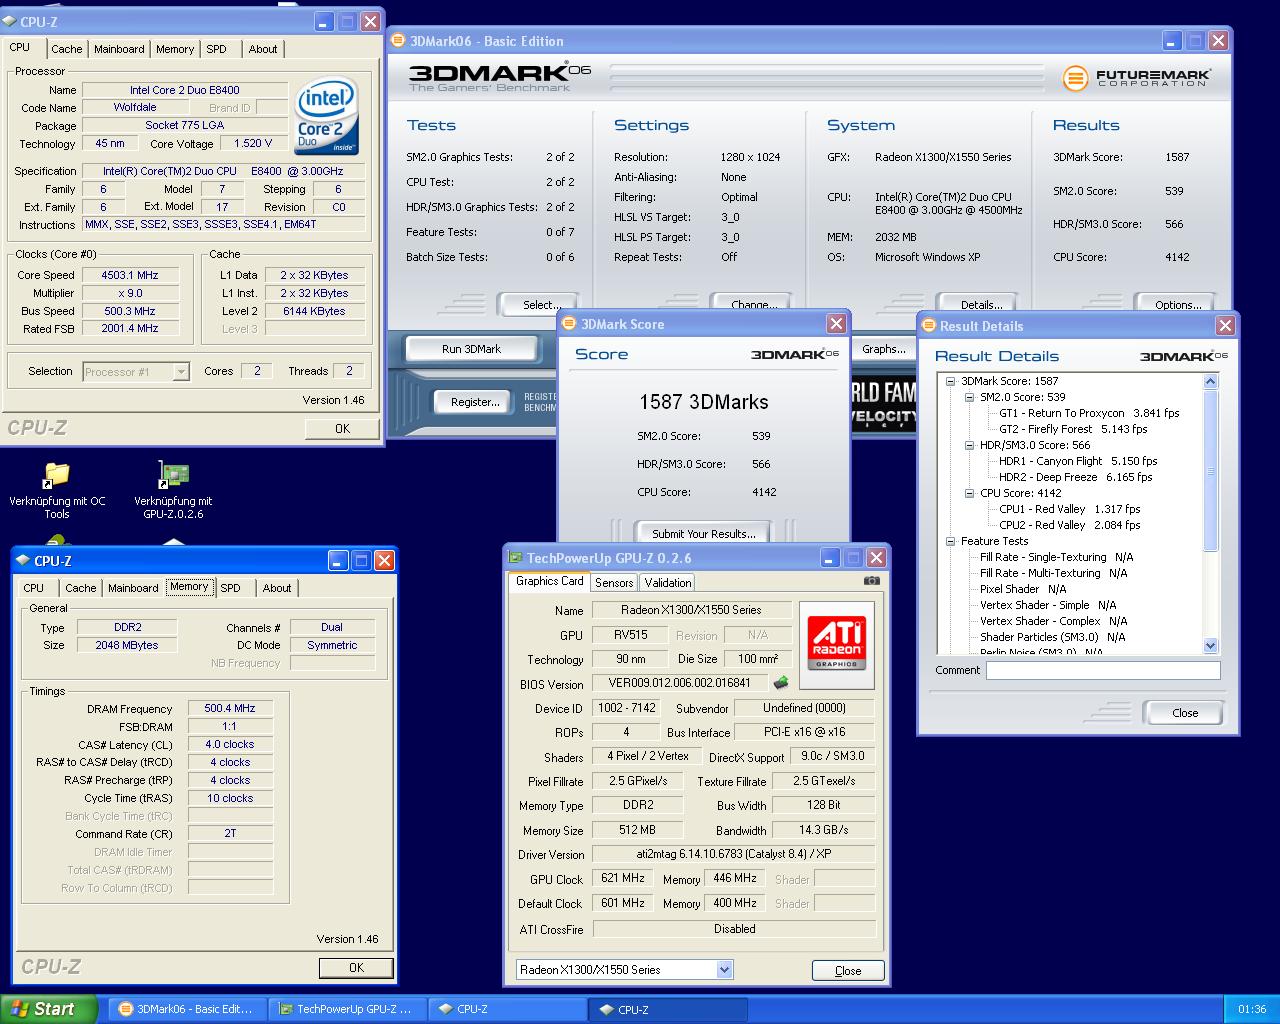Image resolution: width=1280 pixels, height=1024 pixels.
Task: Click the GPU-Z screenshot camera icon
Action: pyautogui.click(x=872, y=581)
